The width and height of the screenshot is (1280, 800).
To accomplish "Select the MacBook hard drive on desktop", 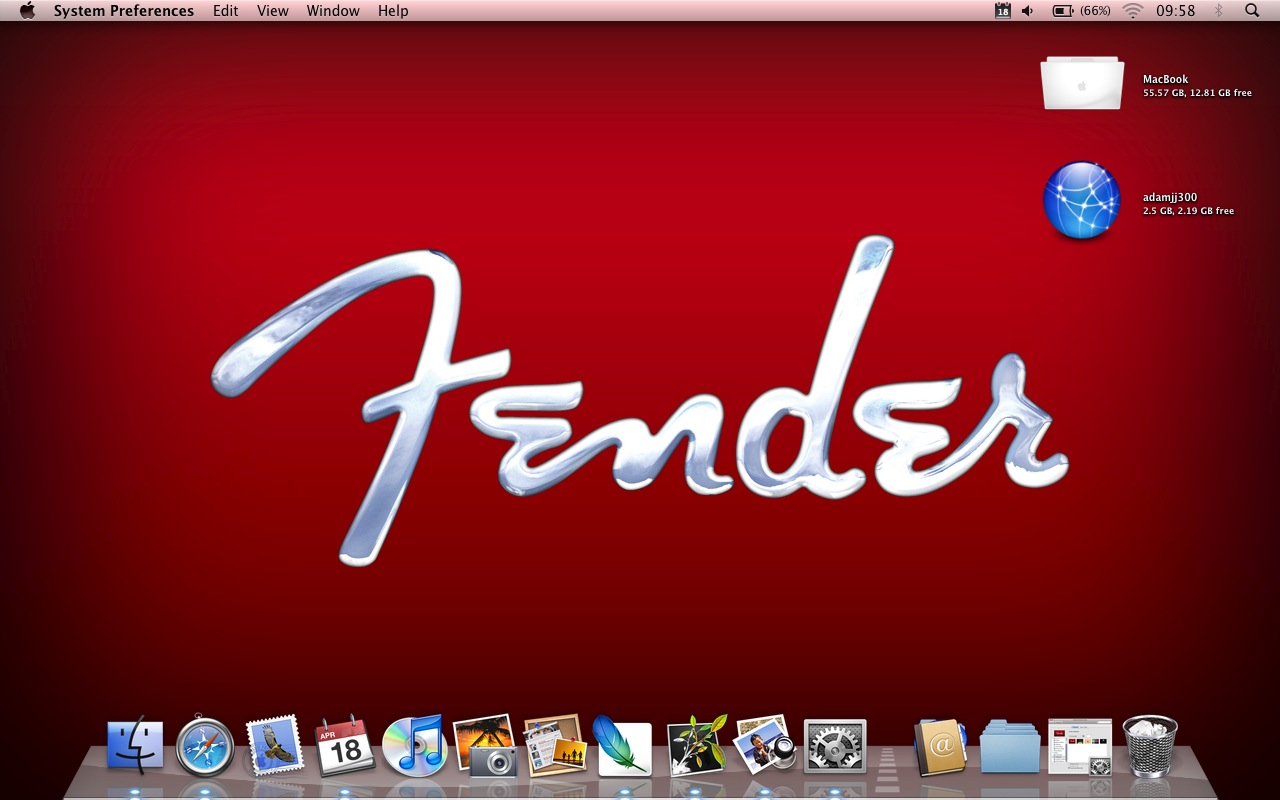I will click(x=1082, y=83).
